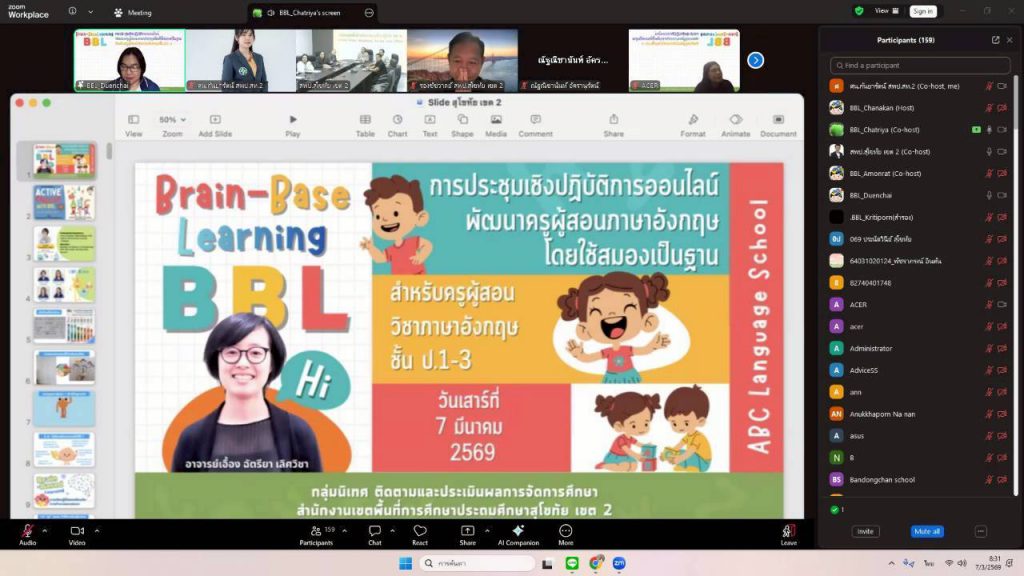Click the Find a participant search field
Viewport: 1024px width, 576px height.
click(920, 65)
